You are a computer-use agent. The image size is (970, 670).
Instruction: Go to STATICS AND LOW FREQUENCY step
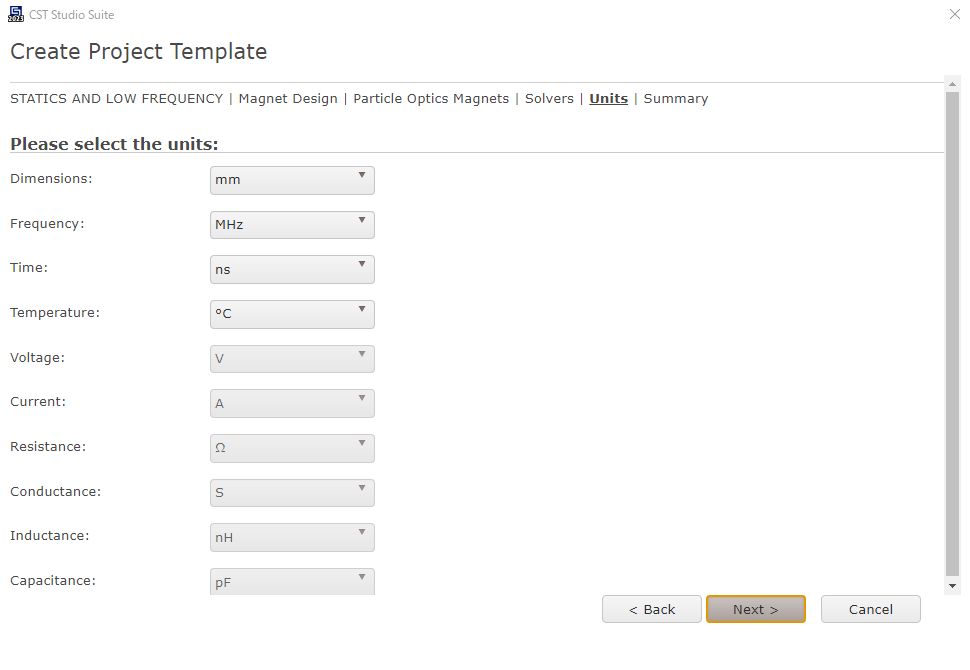[116, 99]
